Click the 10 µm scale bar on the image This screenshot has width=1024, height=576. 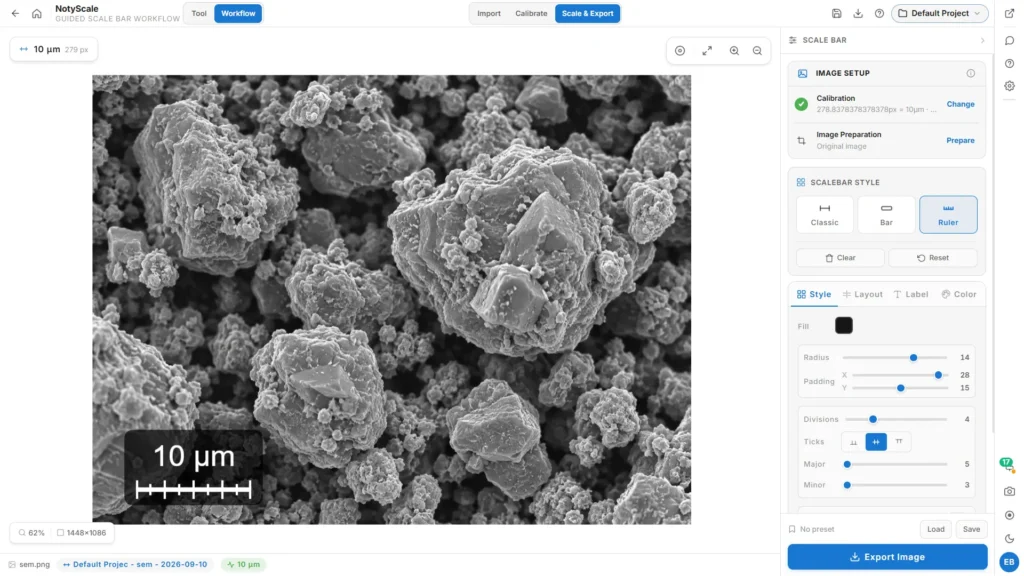tap(193, 469)
